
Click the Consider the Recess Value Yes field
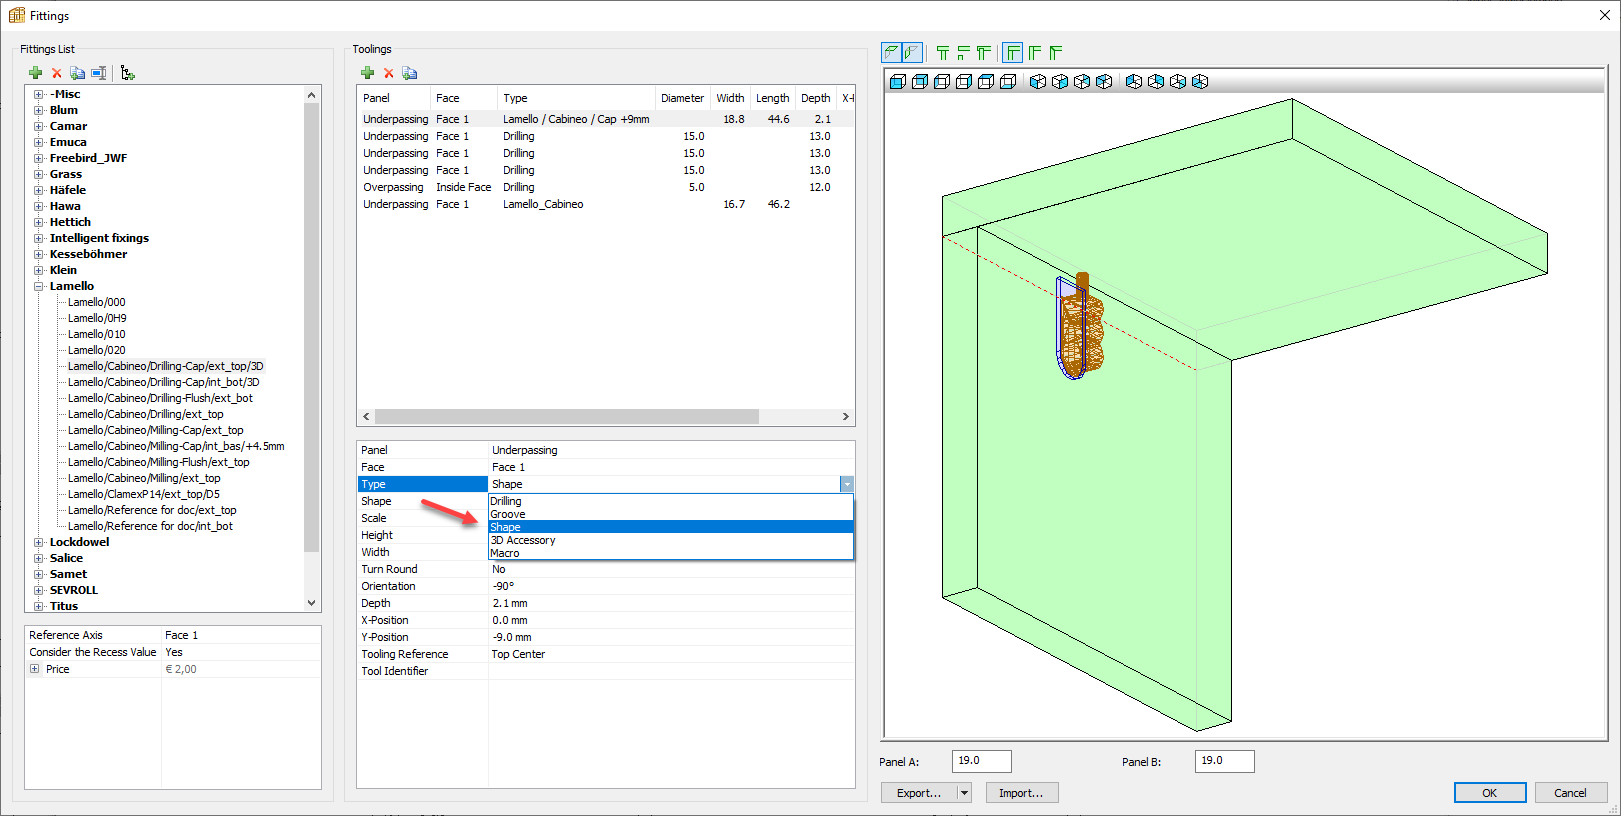click(x=241, y=652)
